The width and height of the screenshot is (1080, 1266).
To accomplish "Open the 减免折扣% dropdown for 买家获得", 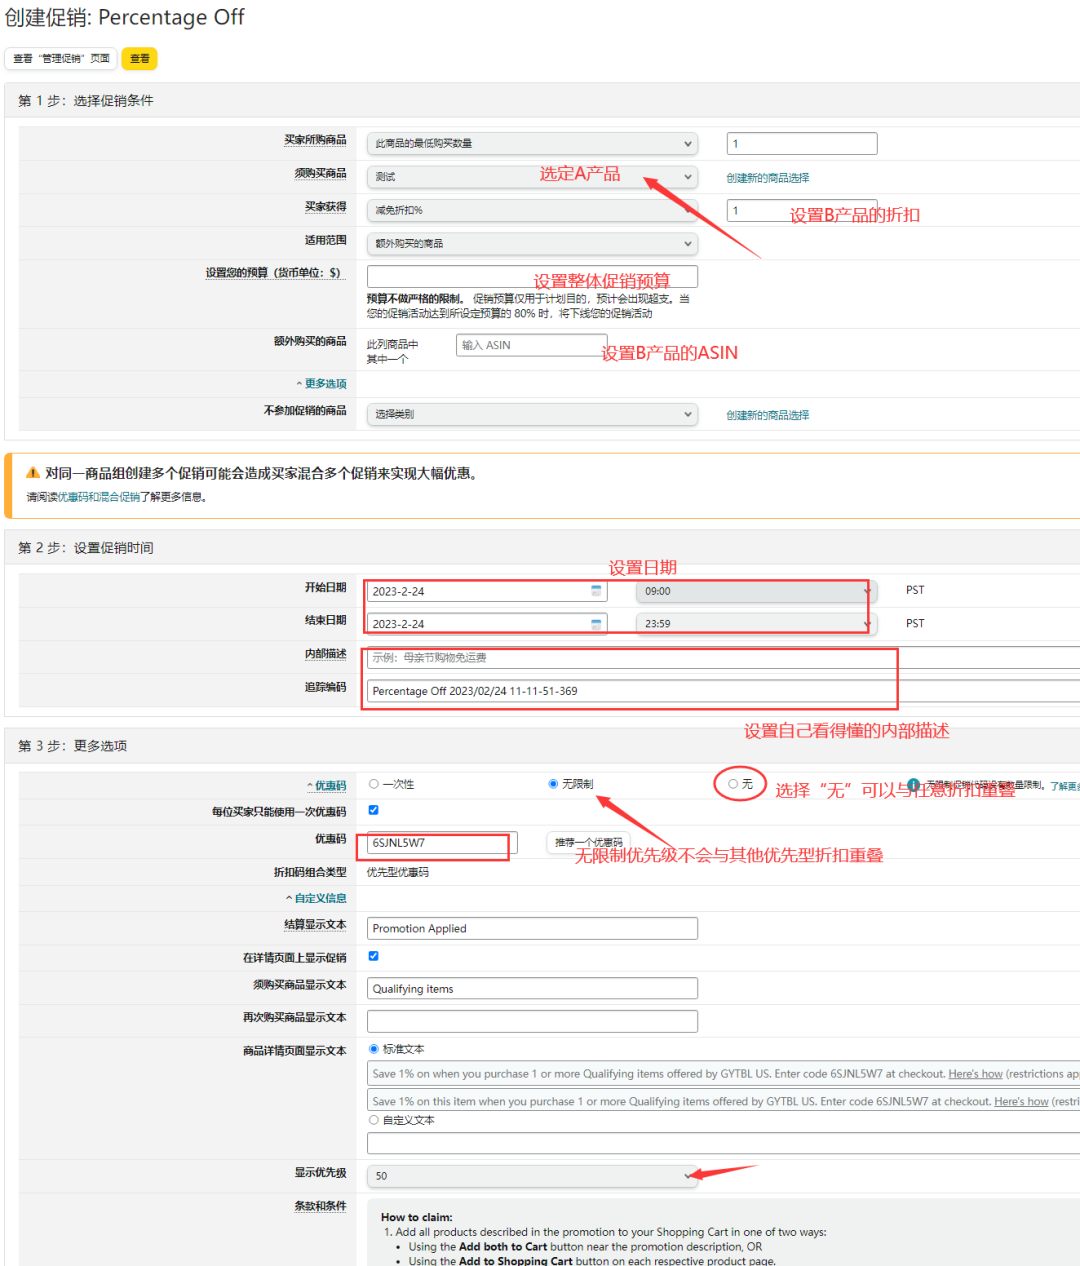I will click(532, 210).
